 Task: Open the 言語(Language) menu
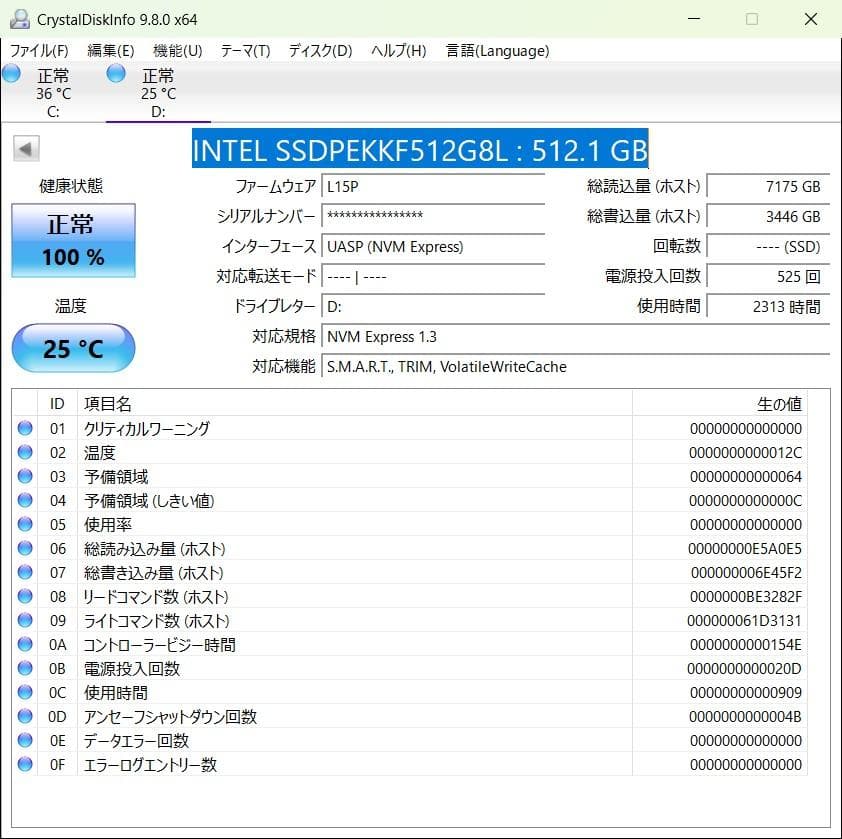(x=497, y=50)
